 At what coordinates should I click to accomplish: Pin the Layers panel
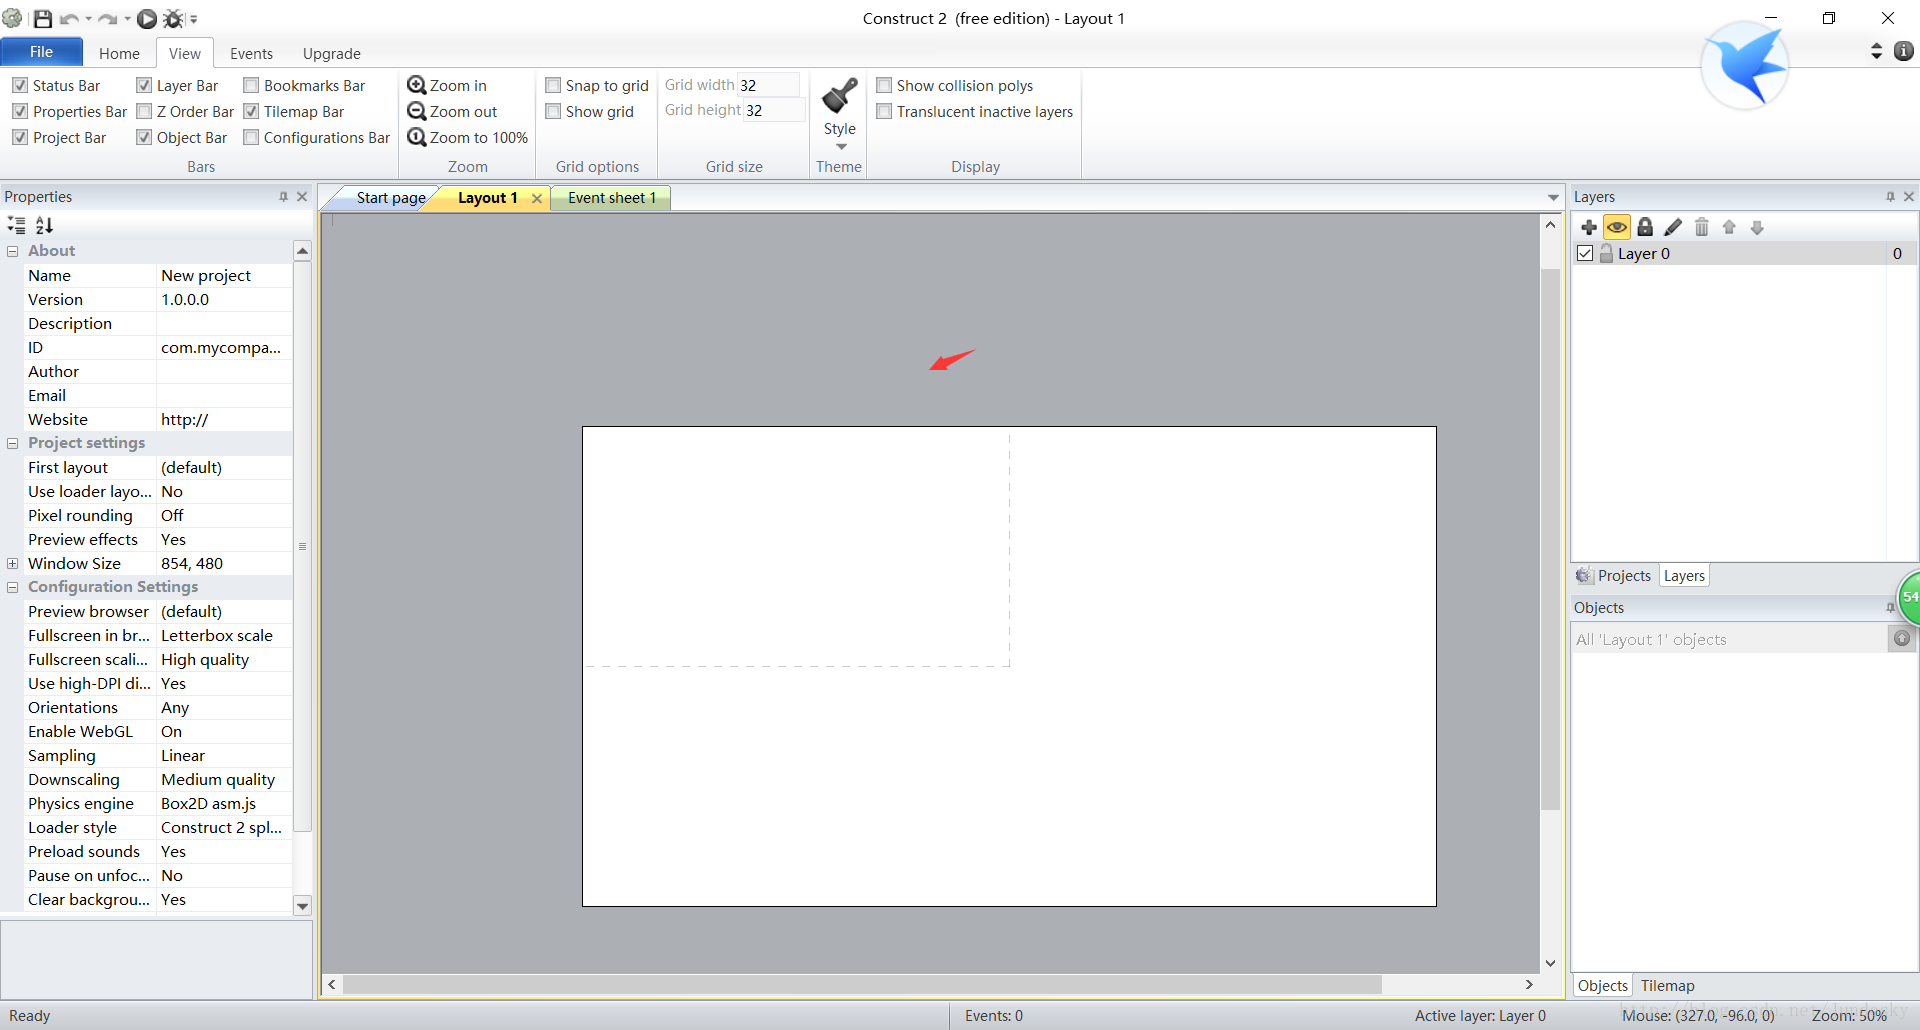(1890, 197)
